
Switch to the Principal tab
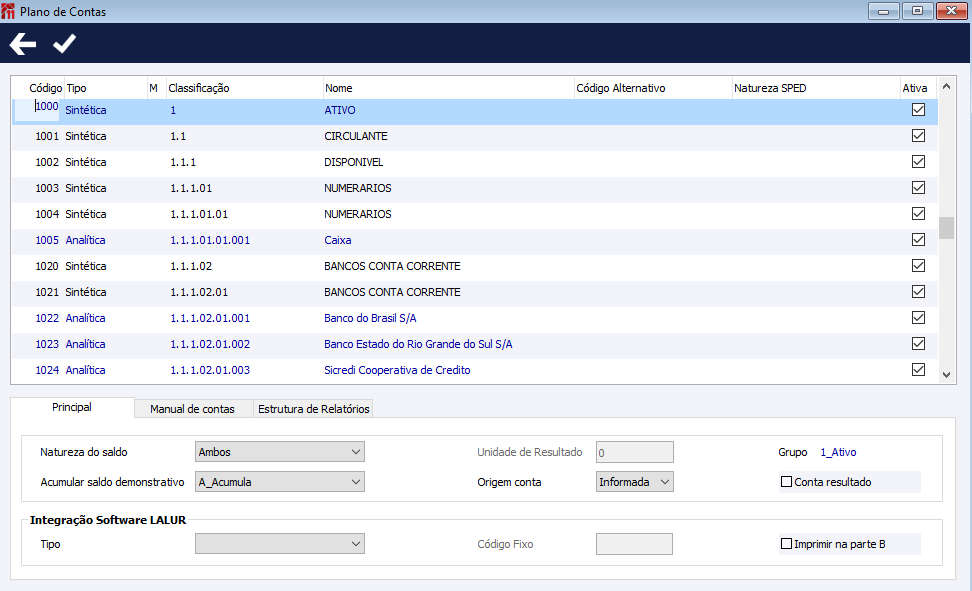coord(72,407)
